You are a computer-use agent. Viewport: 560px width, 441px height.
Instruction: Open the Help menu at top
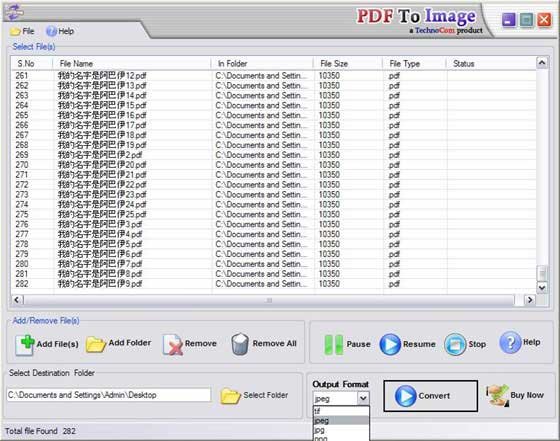[60, 31]
